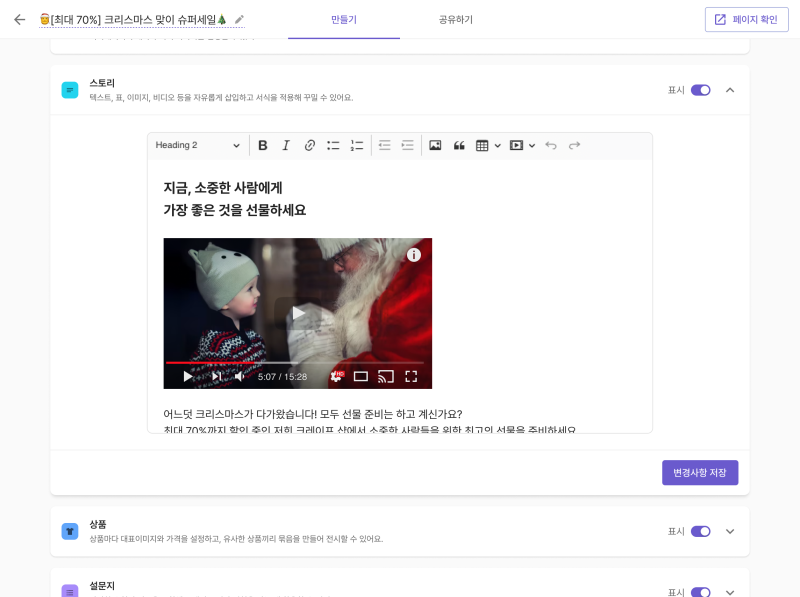Image resolution: width=800 pixels, height=597 pixels.
Task: Undo the last edit
Action: click(x=551, y=145)
